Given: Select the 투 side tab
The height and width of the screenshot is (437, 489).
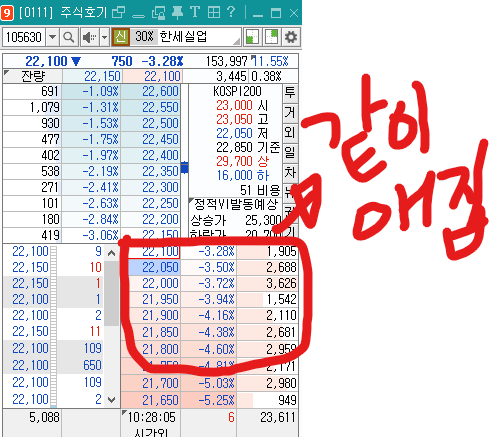Looking at the screenshot, I should [290, 92].
